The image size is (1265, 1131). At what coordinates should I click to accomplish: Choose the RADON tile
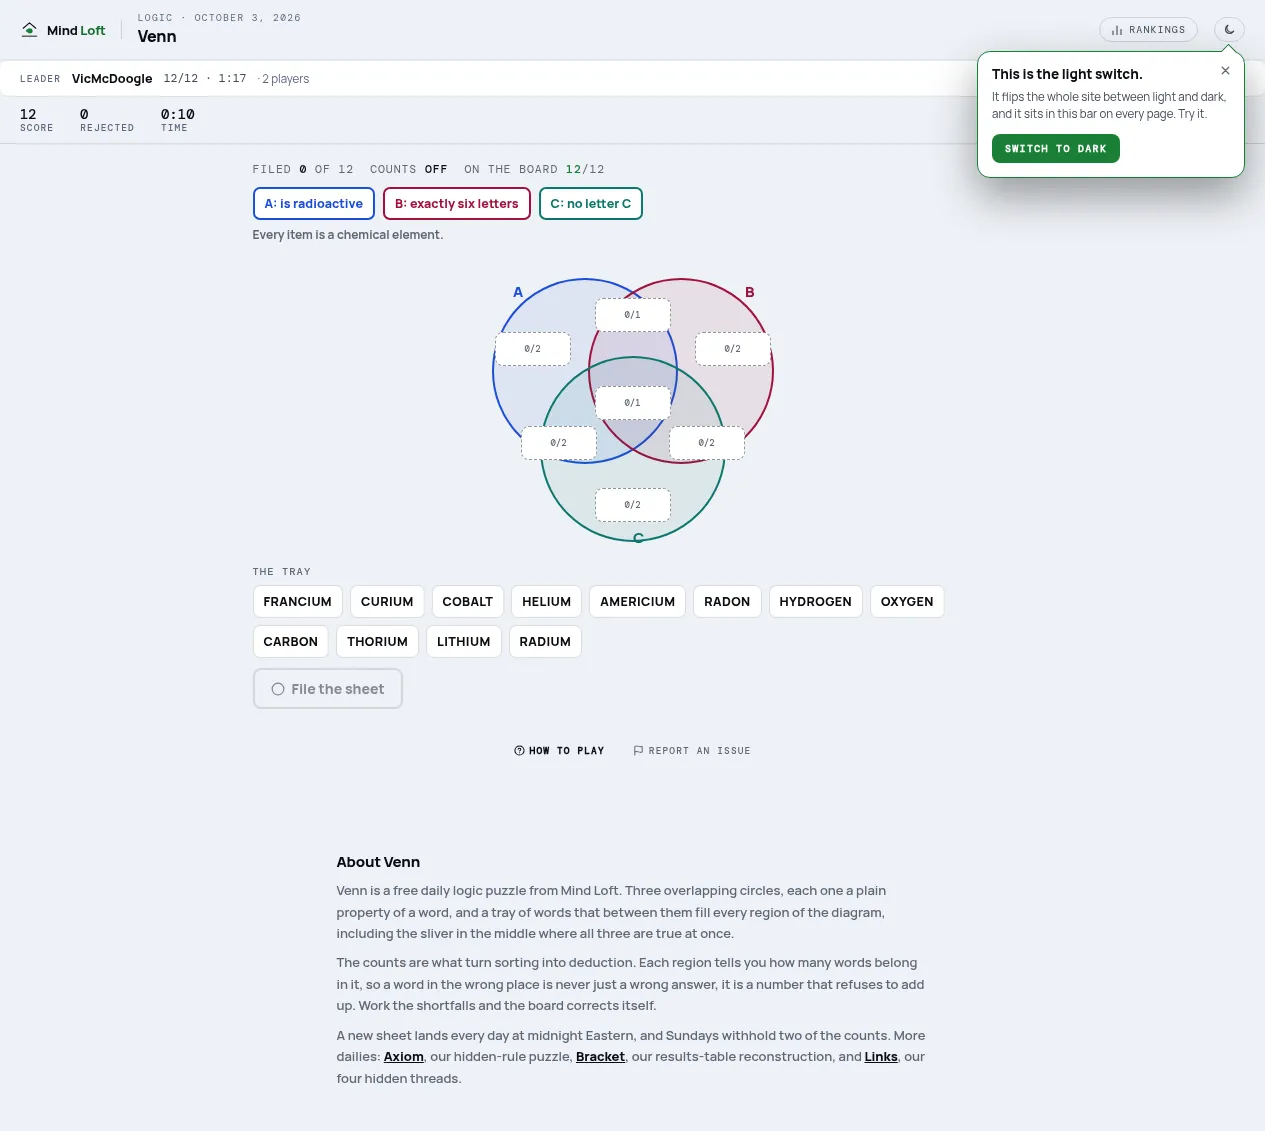tap(727, 602)
